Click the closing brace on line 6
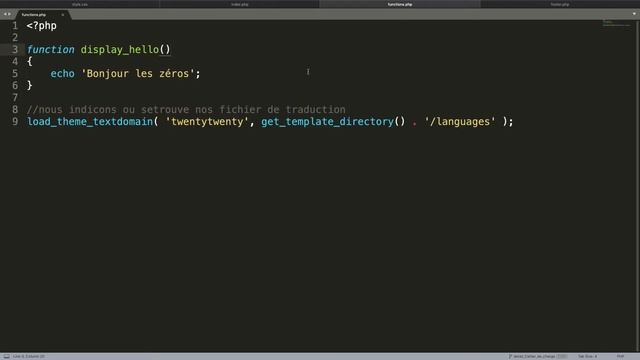Screen dimensions: 640x360 coord(29,86)
